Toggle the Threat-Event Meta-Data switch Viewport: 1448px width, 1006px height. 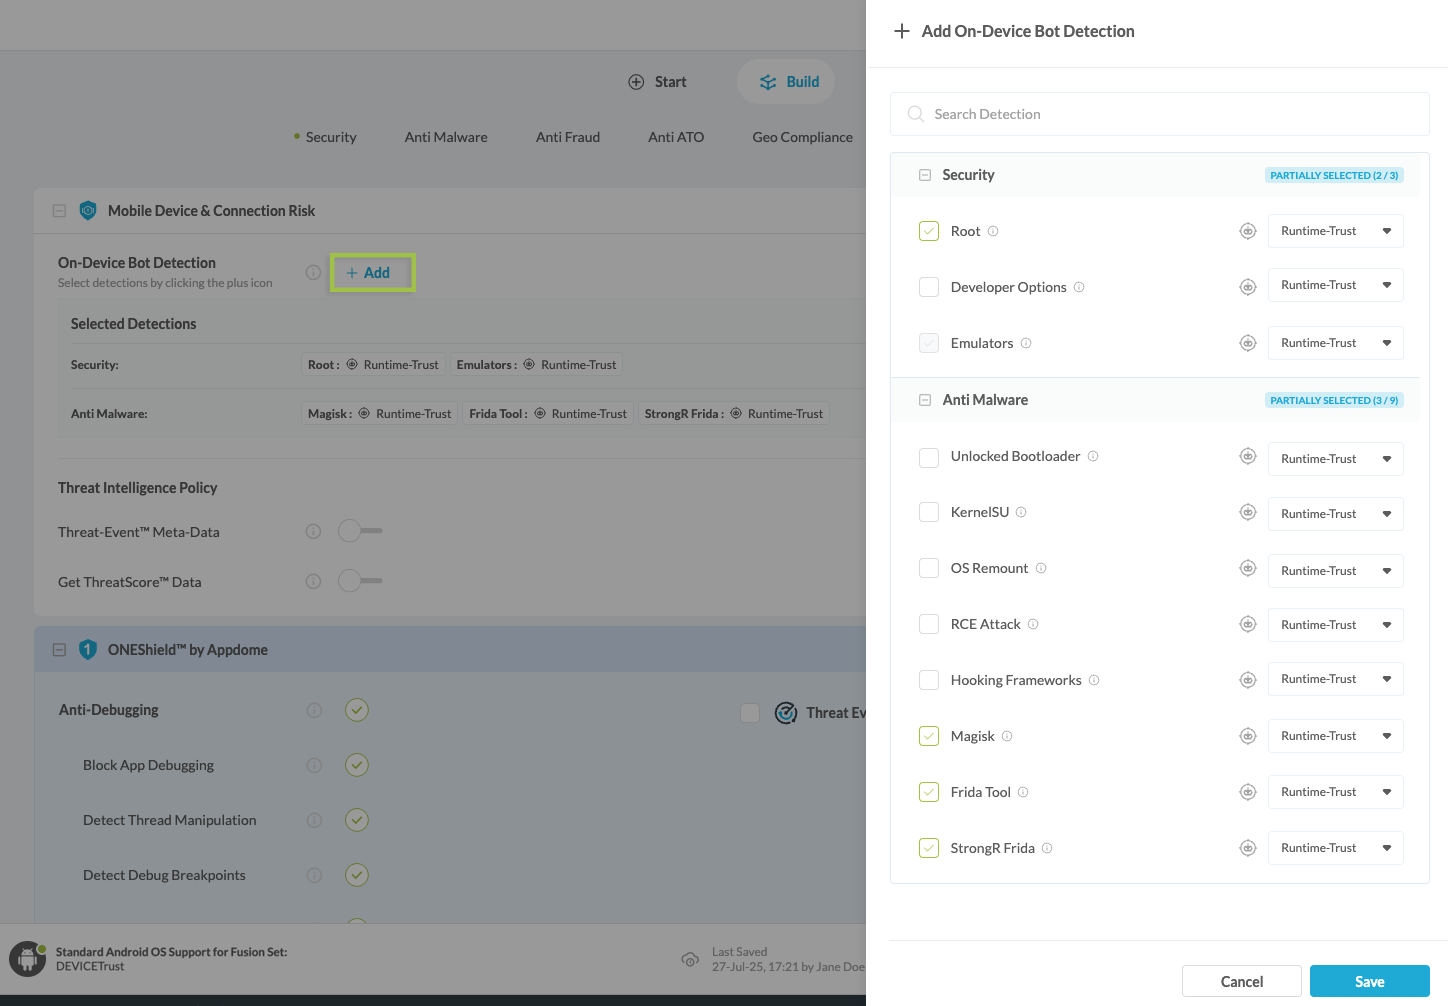point(360,531)
